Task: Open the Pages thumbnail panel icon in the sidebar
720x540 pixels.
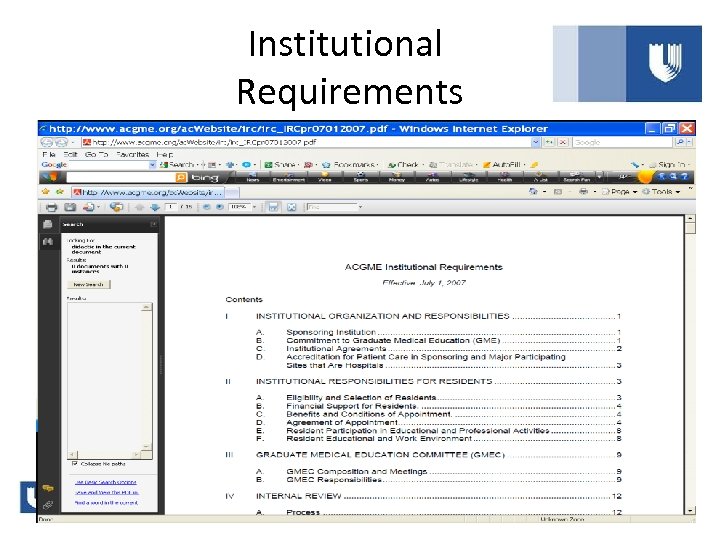Action: tap(48, 224)
